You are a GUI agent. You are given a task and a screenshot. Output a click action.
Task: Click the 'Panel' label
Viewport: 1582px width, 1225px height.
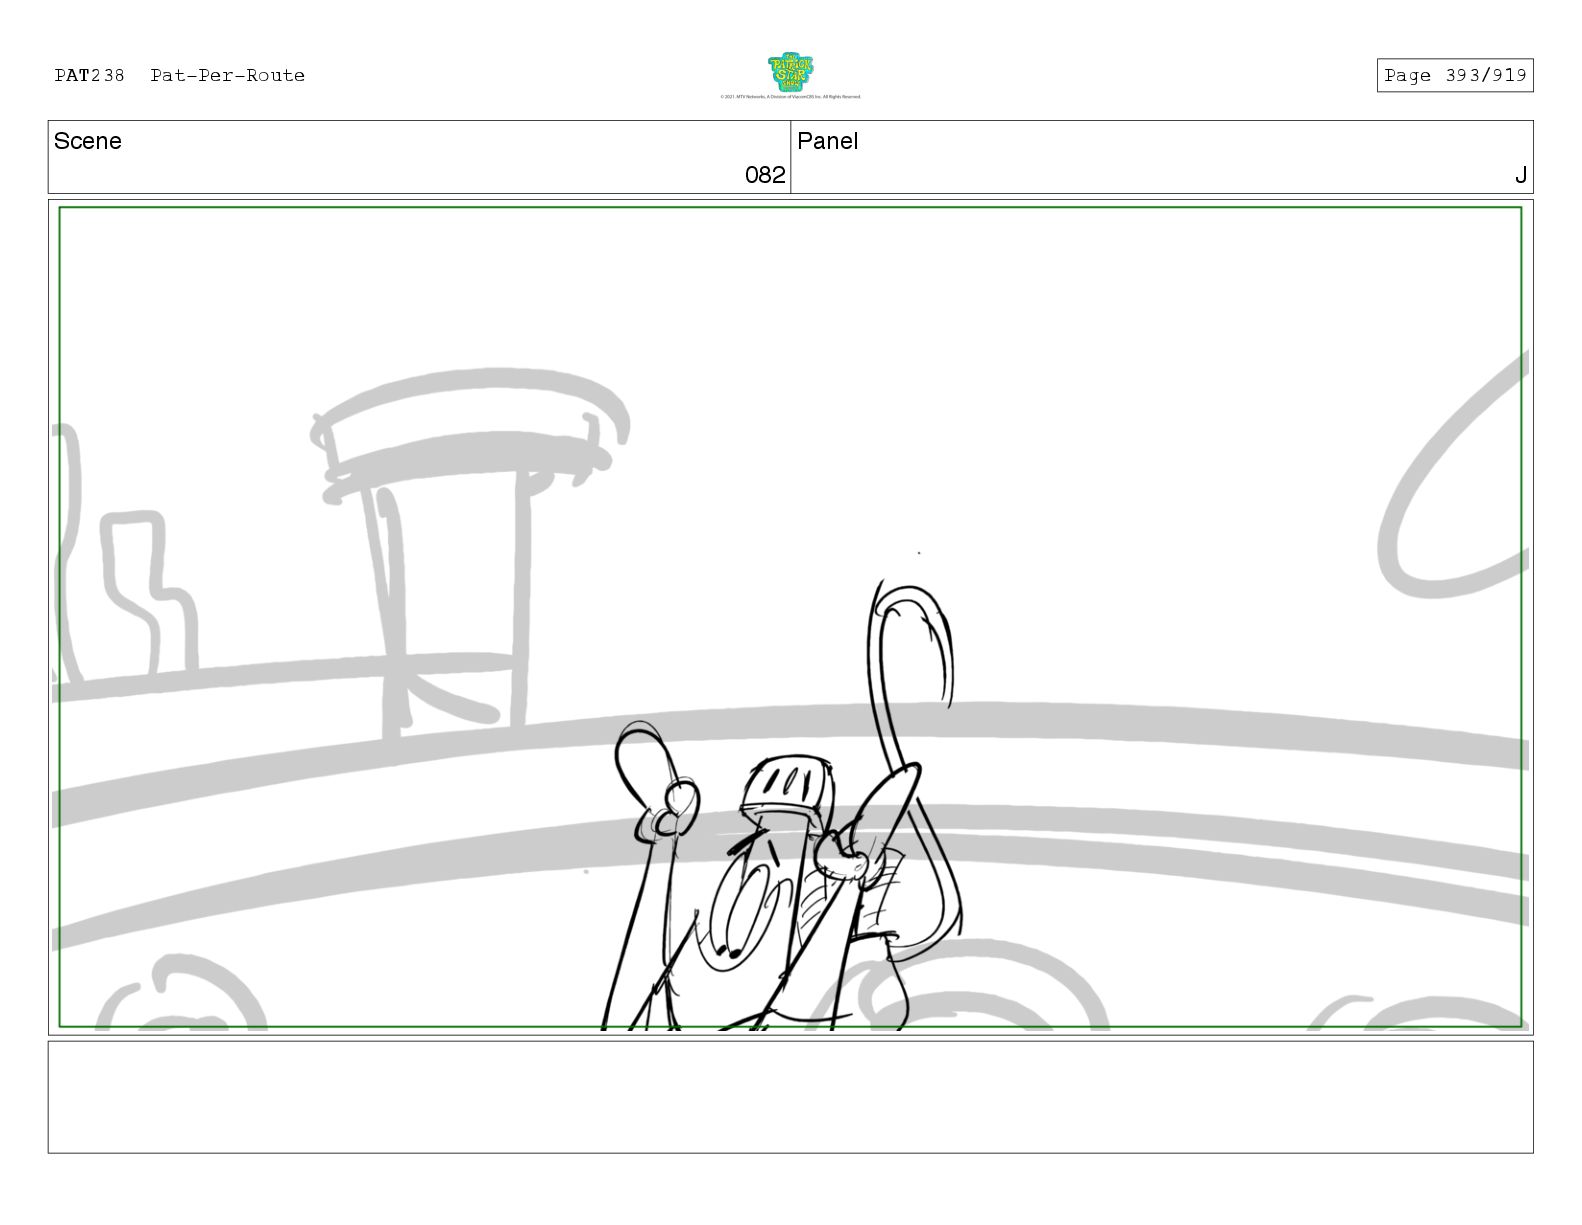tap(828, 141)
